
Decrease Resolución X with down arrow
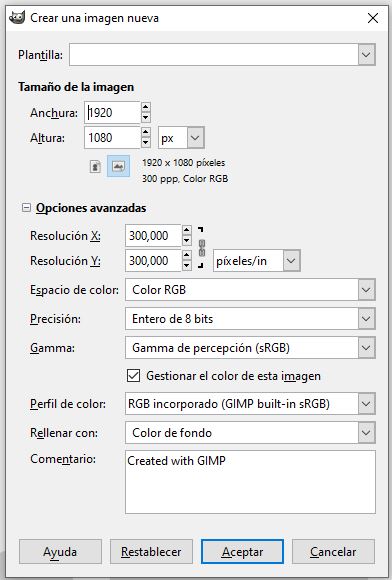pyautogui.click(x=187, y=240)
